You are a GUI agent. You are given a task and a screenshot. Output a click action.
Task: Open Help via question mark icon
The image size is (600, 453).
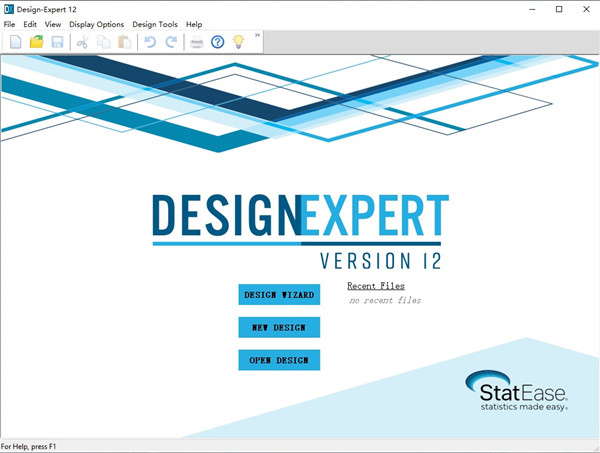click(218, 42)
